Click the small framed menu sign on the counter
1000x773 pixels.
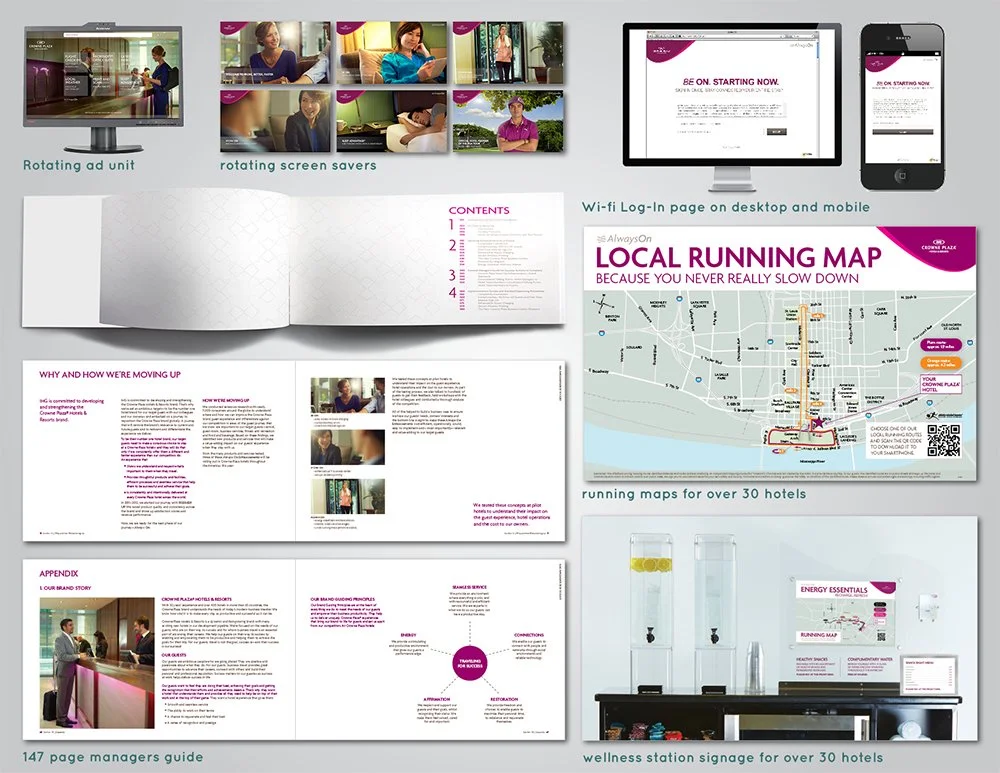coord(930,675)
